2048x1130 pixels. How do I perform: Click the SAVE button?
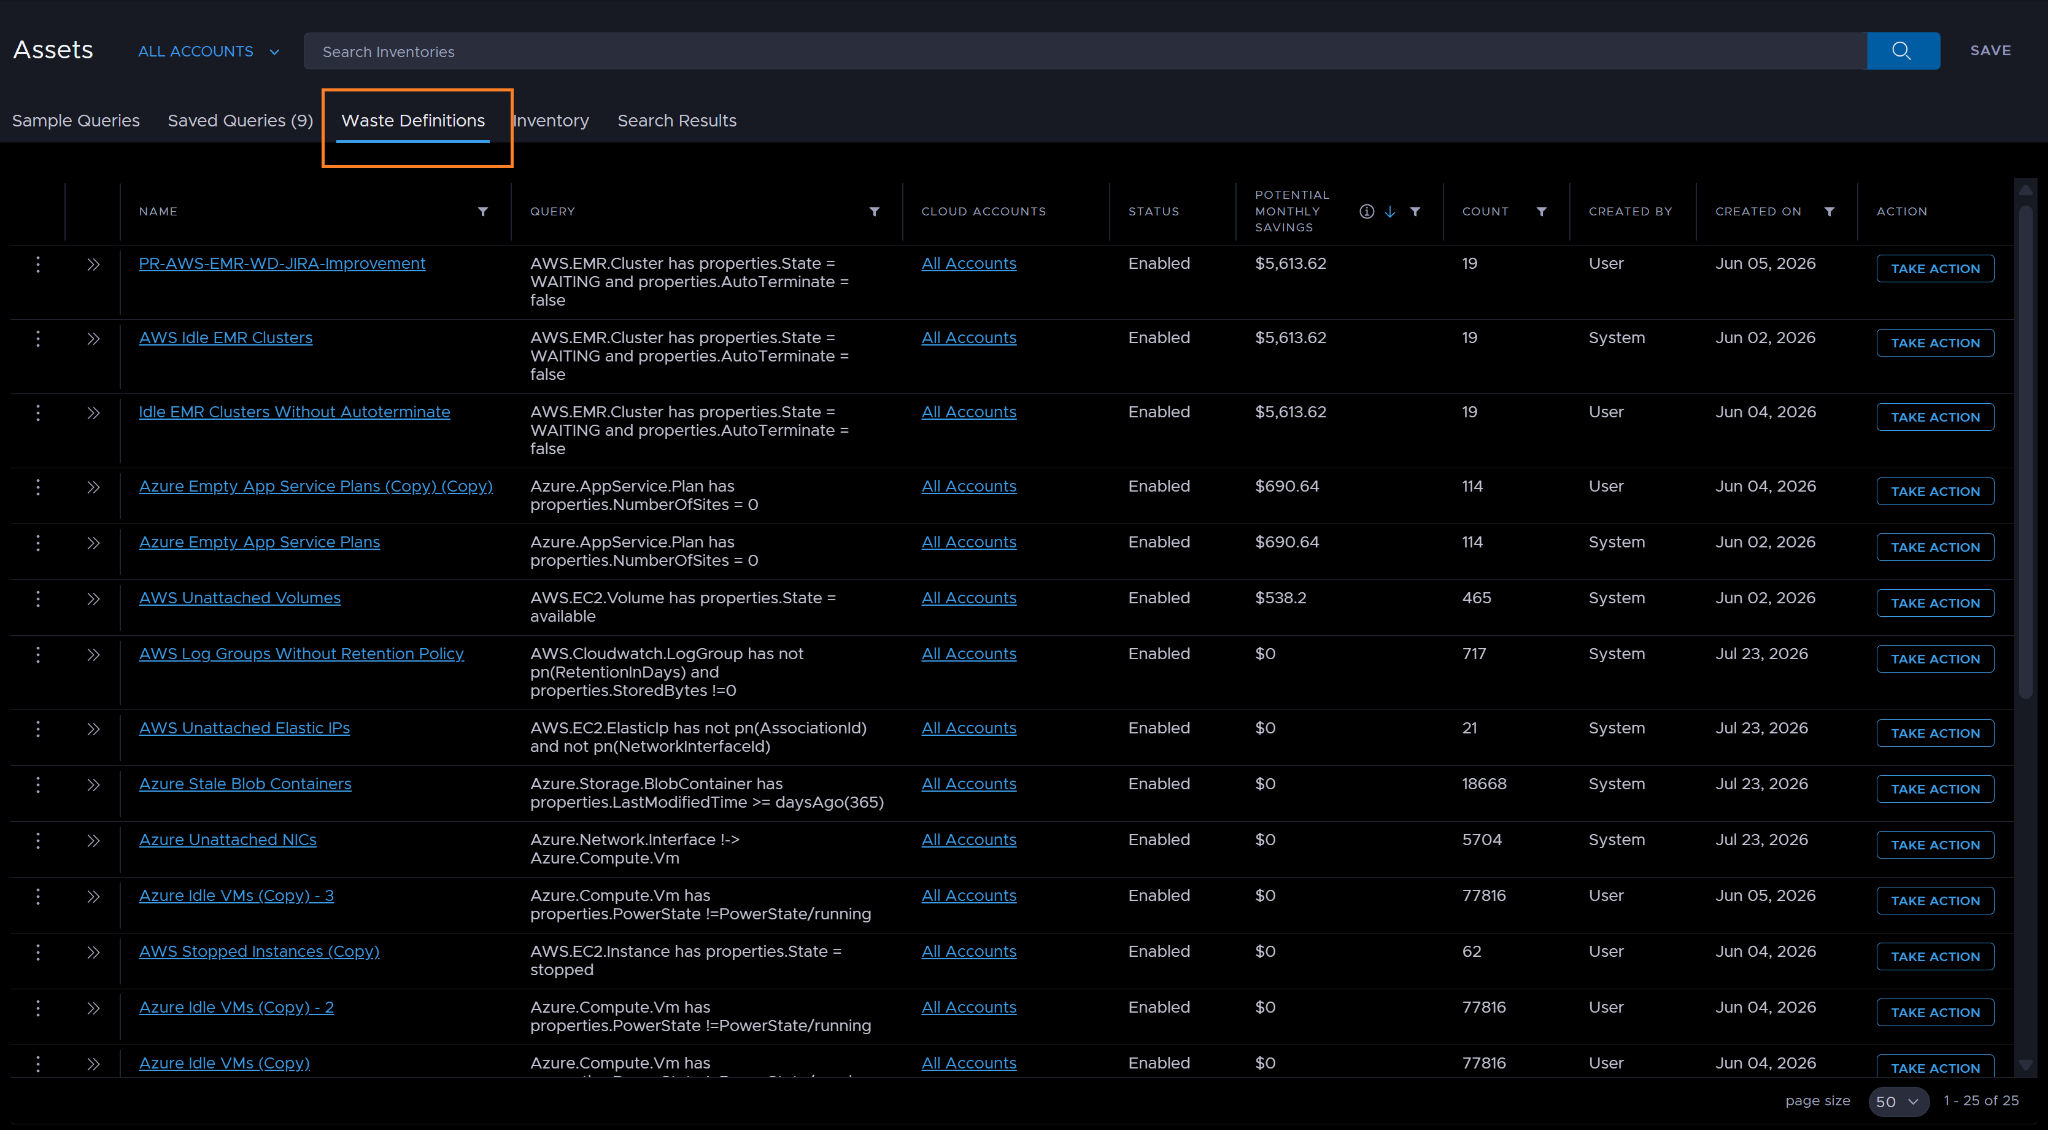tap(1990, 51)
